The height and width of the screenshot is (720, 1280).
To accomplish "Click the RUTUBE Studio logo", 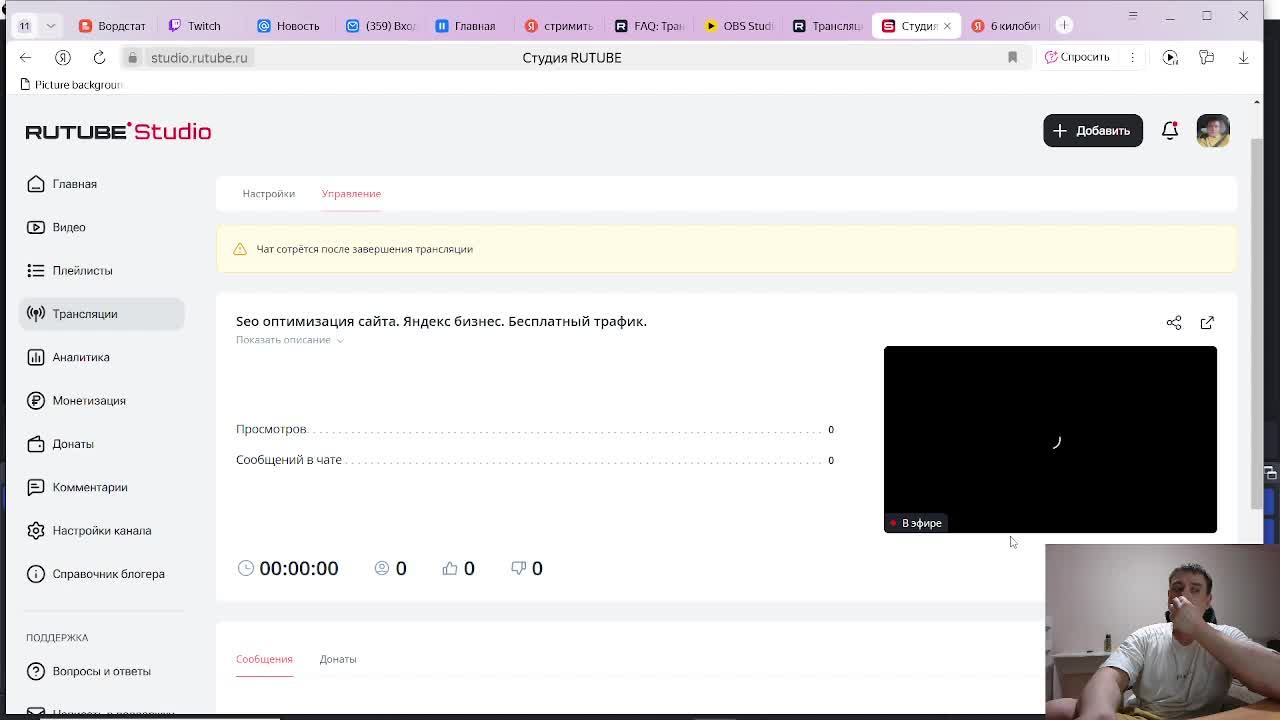I will (118, 131).
